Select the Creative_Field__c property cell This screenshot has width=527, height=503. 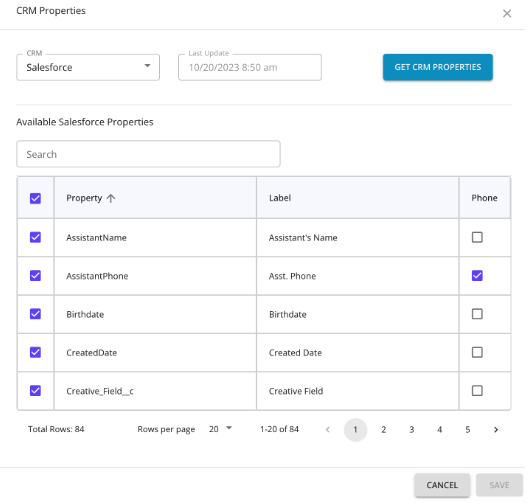click(155, 391)
